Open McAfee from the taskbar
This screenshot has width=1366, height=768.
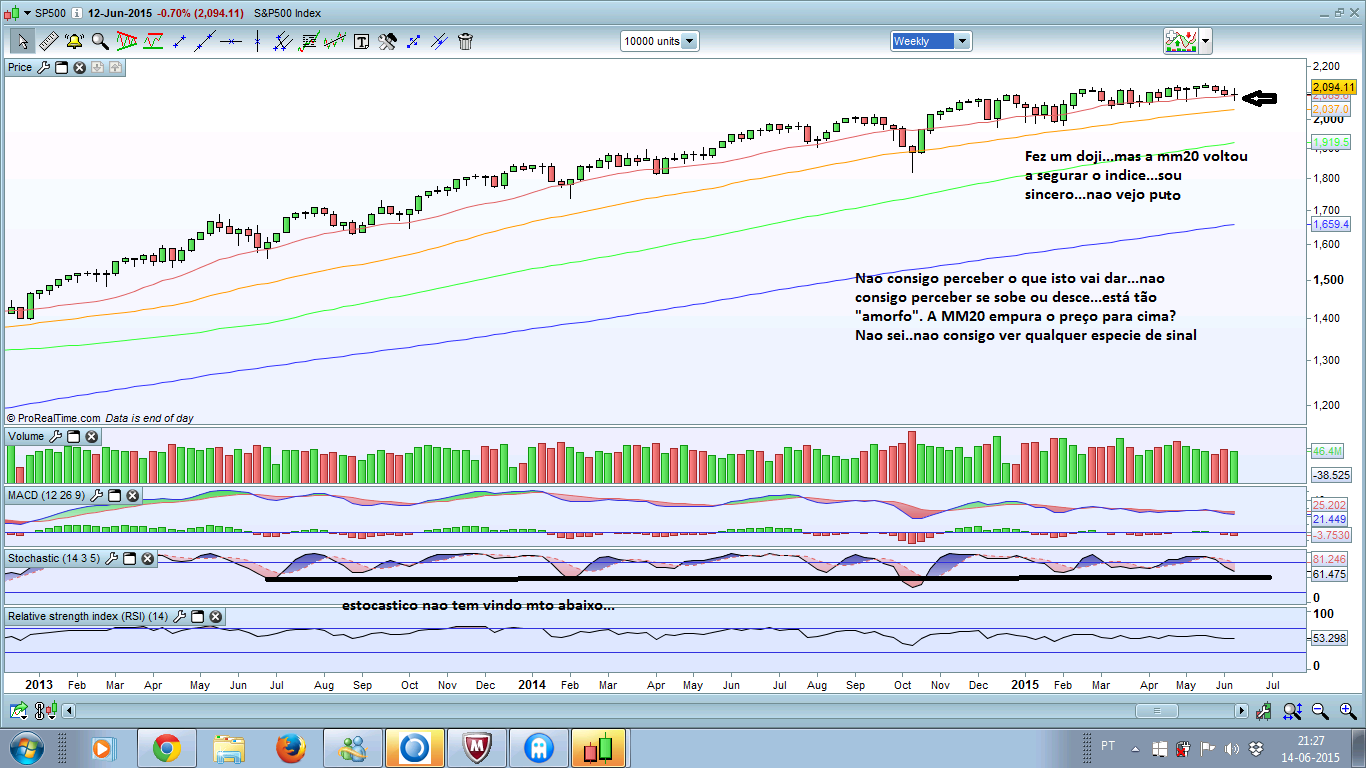click(x=476, y=748)
